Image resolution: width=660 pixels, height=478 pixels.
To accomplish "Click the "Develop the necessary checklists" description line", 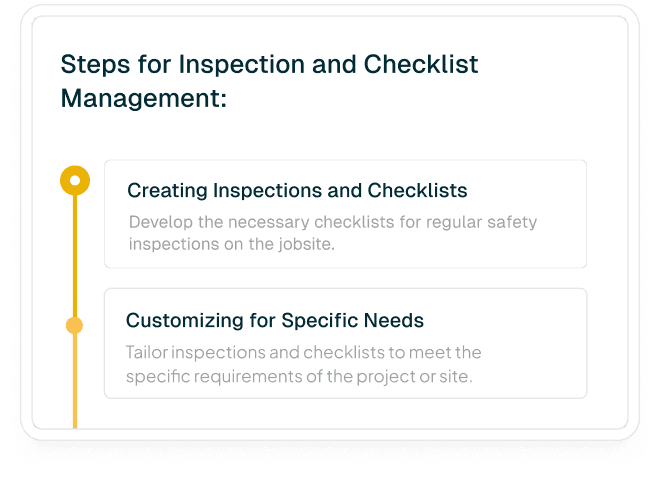I will [x=332, y=221].
